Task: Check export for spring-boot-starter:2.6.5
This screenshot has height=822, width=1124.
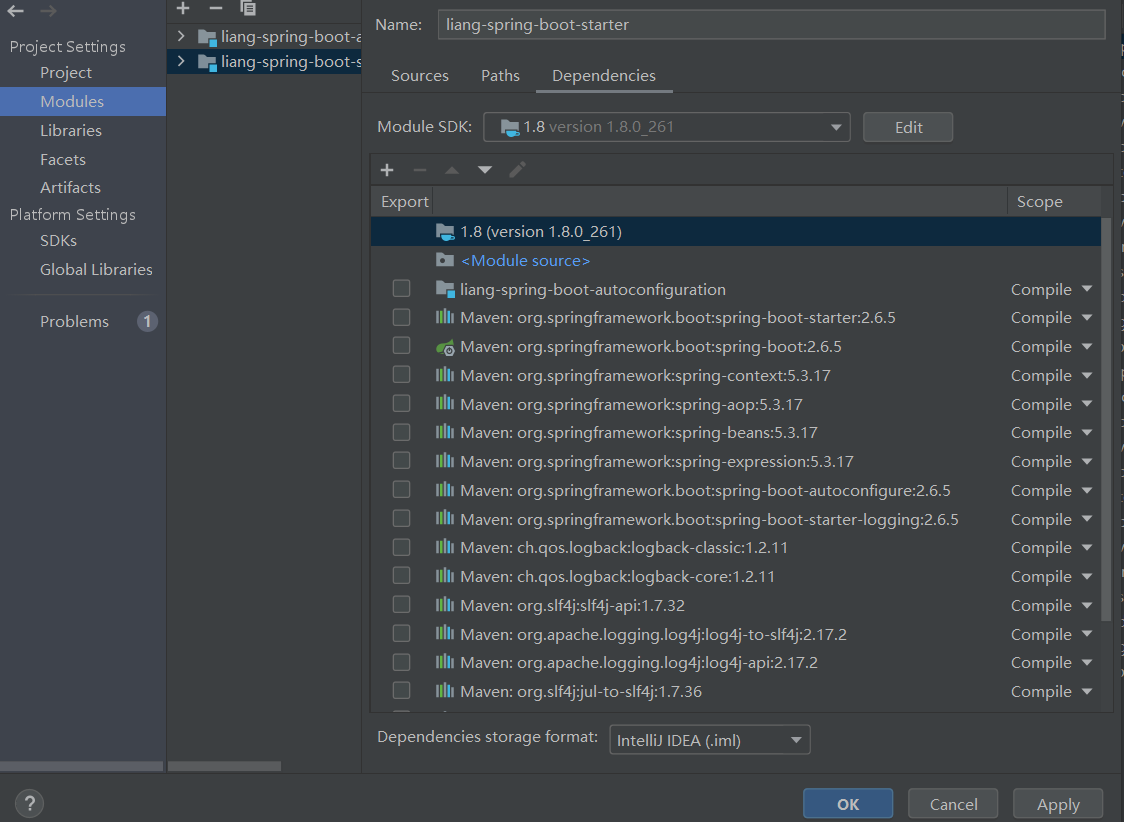Action: click(x=401, y=317)
